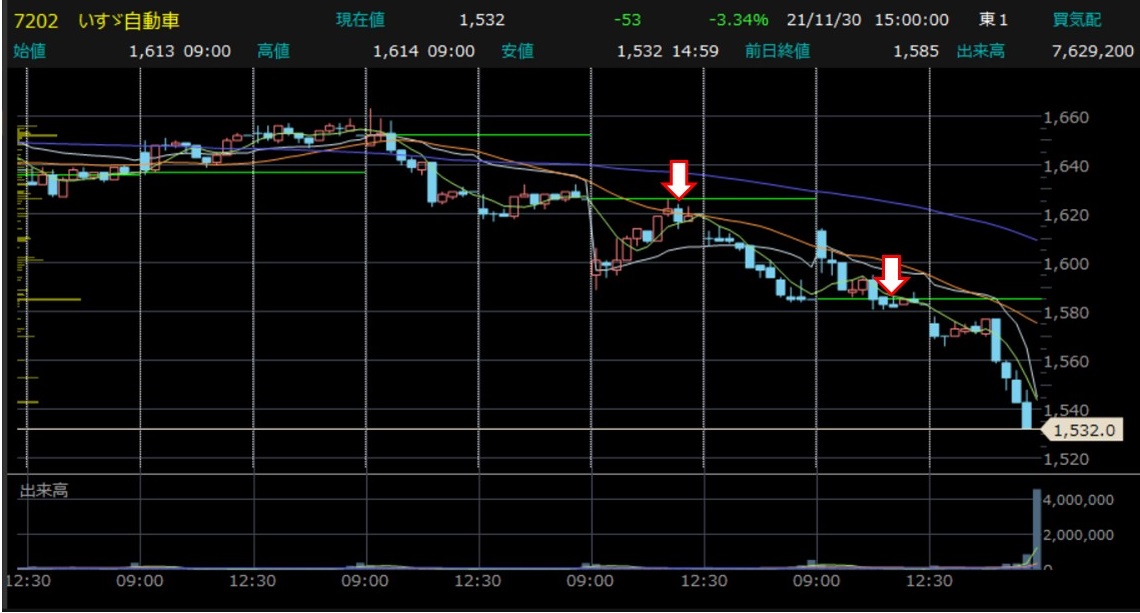Click the current price tag 1,532.0
Screen dimensions: 1140x613
tap(1083, 430)
